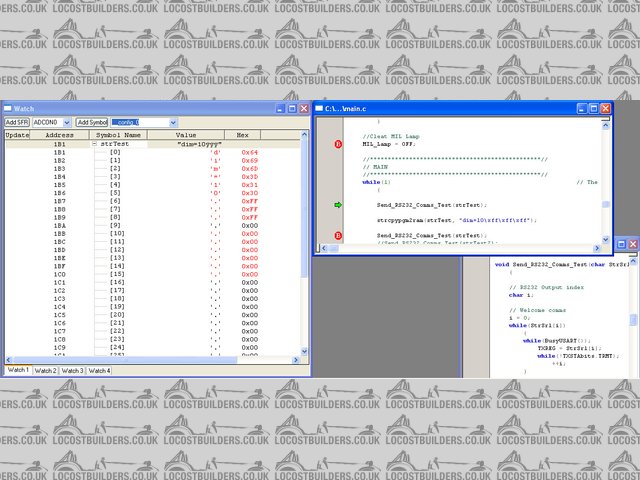
Task: Click the highlighted config symbol field
Action: coord(140,122)
